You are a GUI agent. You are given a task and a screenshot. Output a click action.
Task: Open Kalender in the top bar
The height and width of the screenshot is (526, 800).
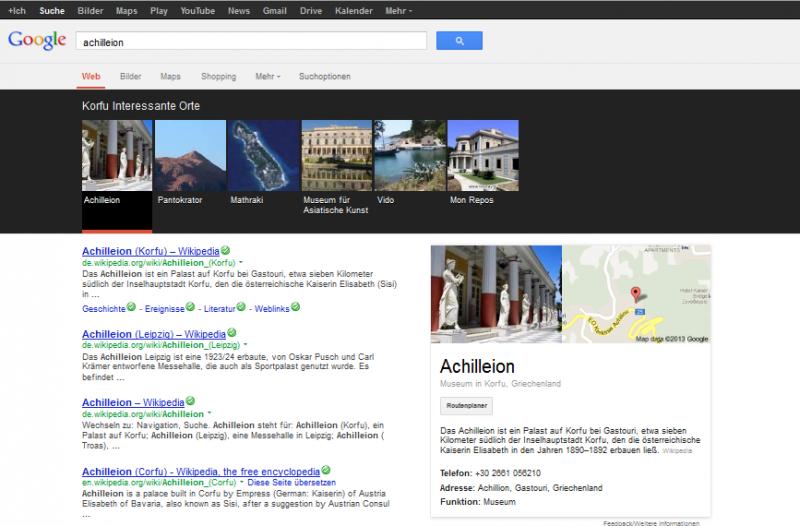click(354, 11)
